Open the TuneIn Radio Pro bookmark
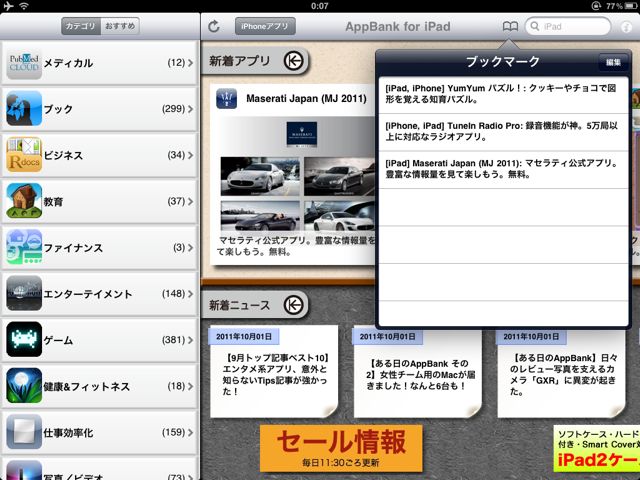The height and width of the screenshot is (480, 640). [503, 132]
